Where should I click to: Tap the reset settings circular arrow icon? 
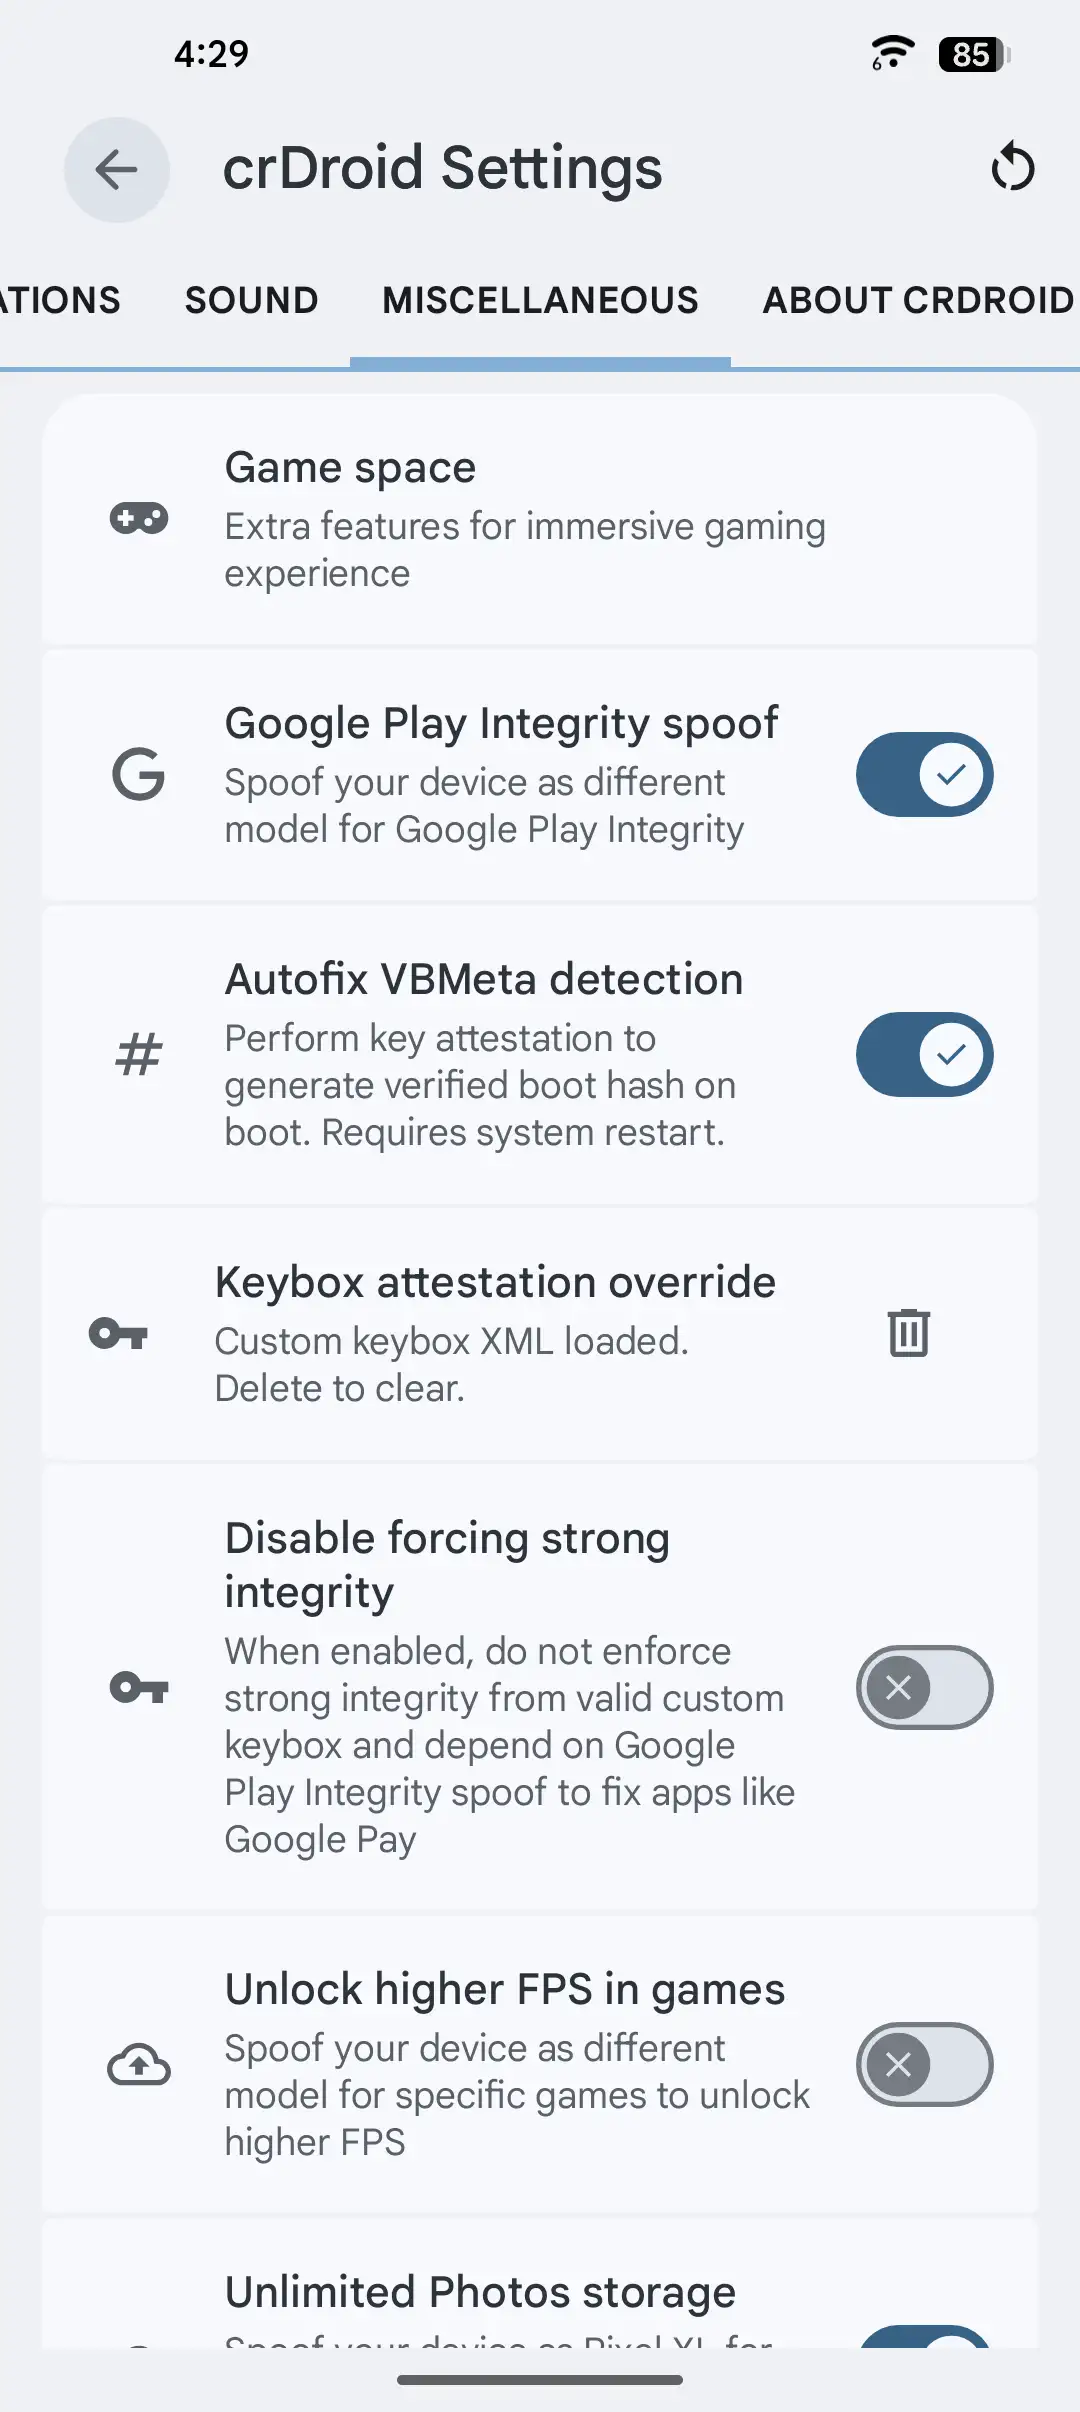pos(1012,167)
